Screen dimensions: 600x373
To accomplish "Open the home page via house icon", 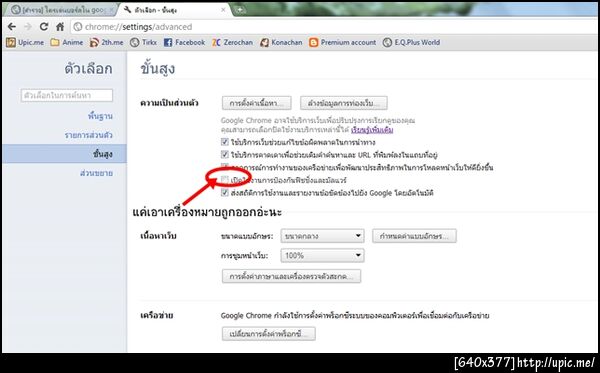I will tap(60, 26).
